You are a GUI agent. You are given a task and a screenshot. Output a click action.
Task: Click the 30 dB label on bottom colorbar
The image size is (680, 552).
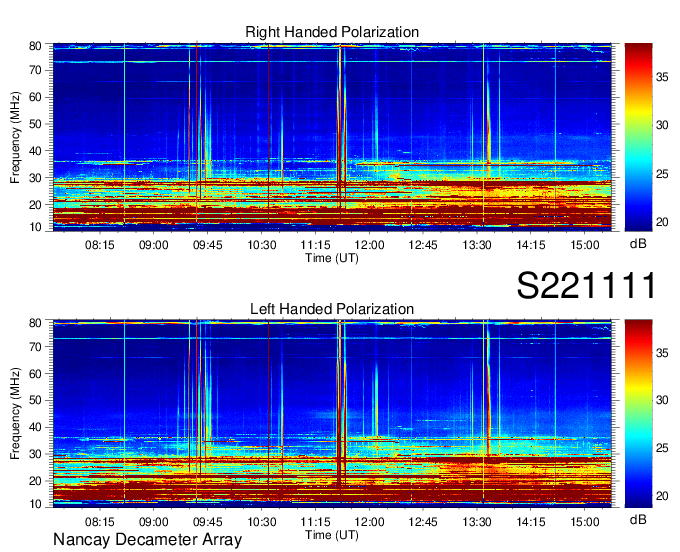pyautogui.click(x=662, y=399)
